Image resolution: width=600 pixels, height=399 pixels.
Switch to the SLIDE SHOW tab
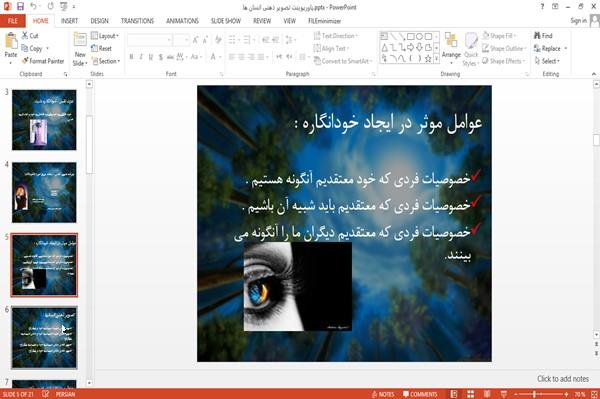pyautogui.click(x=226, y=21)
